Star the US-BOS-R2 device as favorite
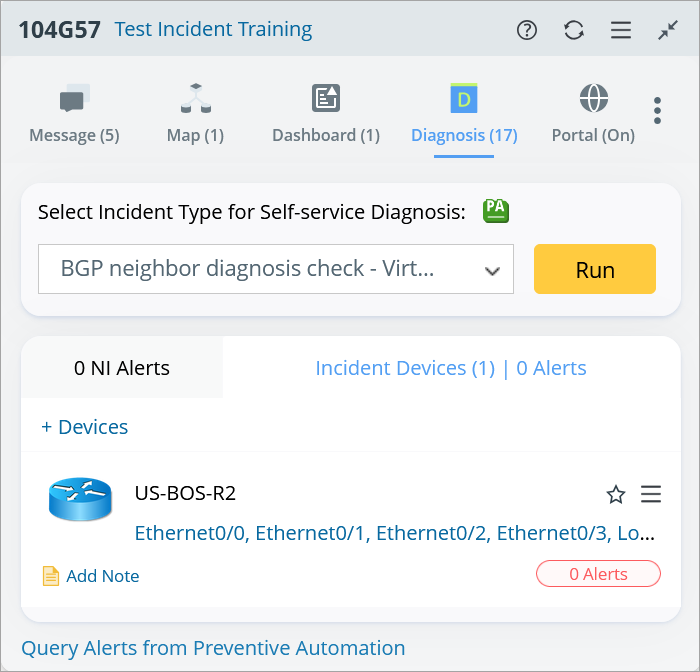700x672 pixels. (616, 494)
